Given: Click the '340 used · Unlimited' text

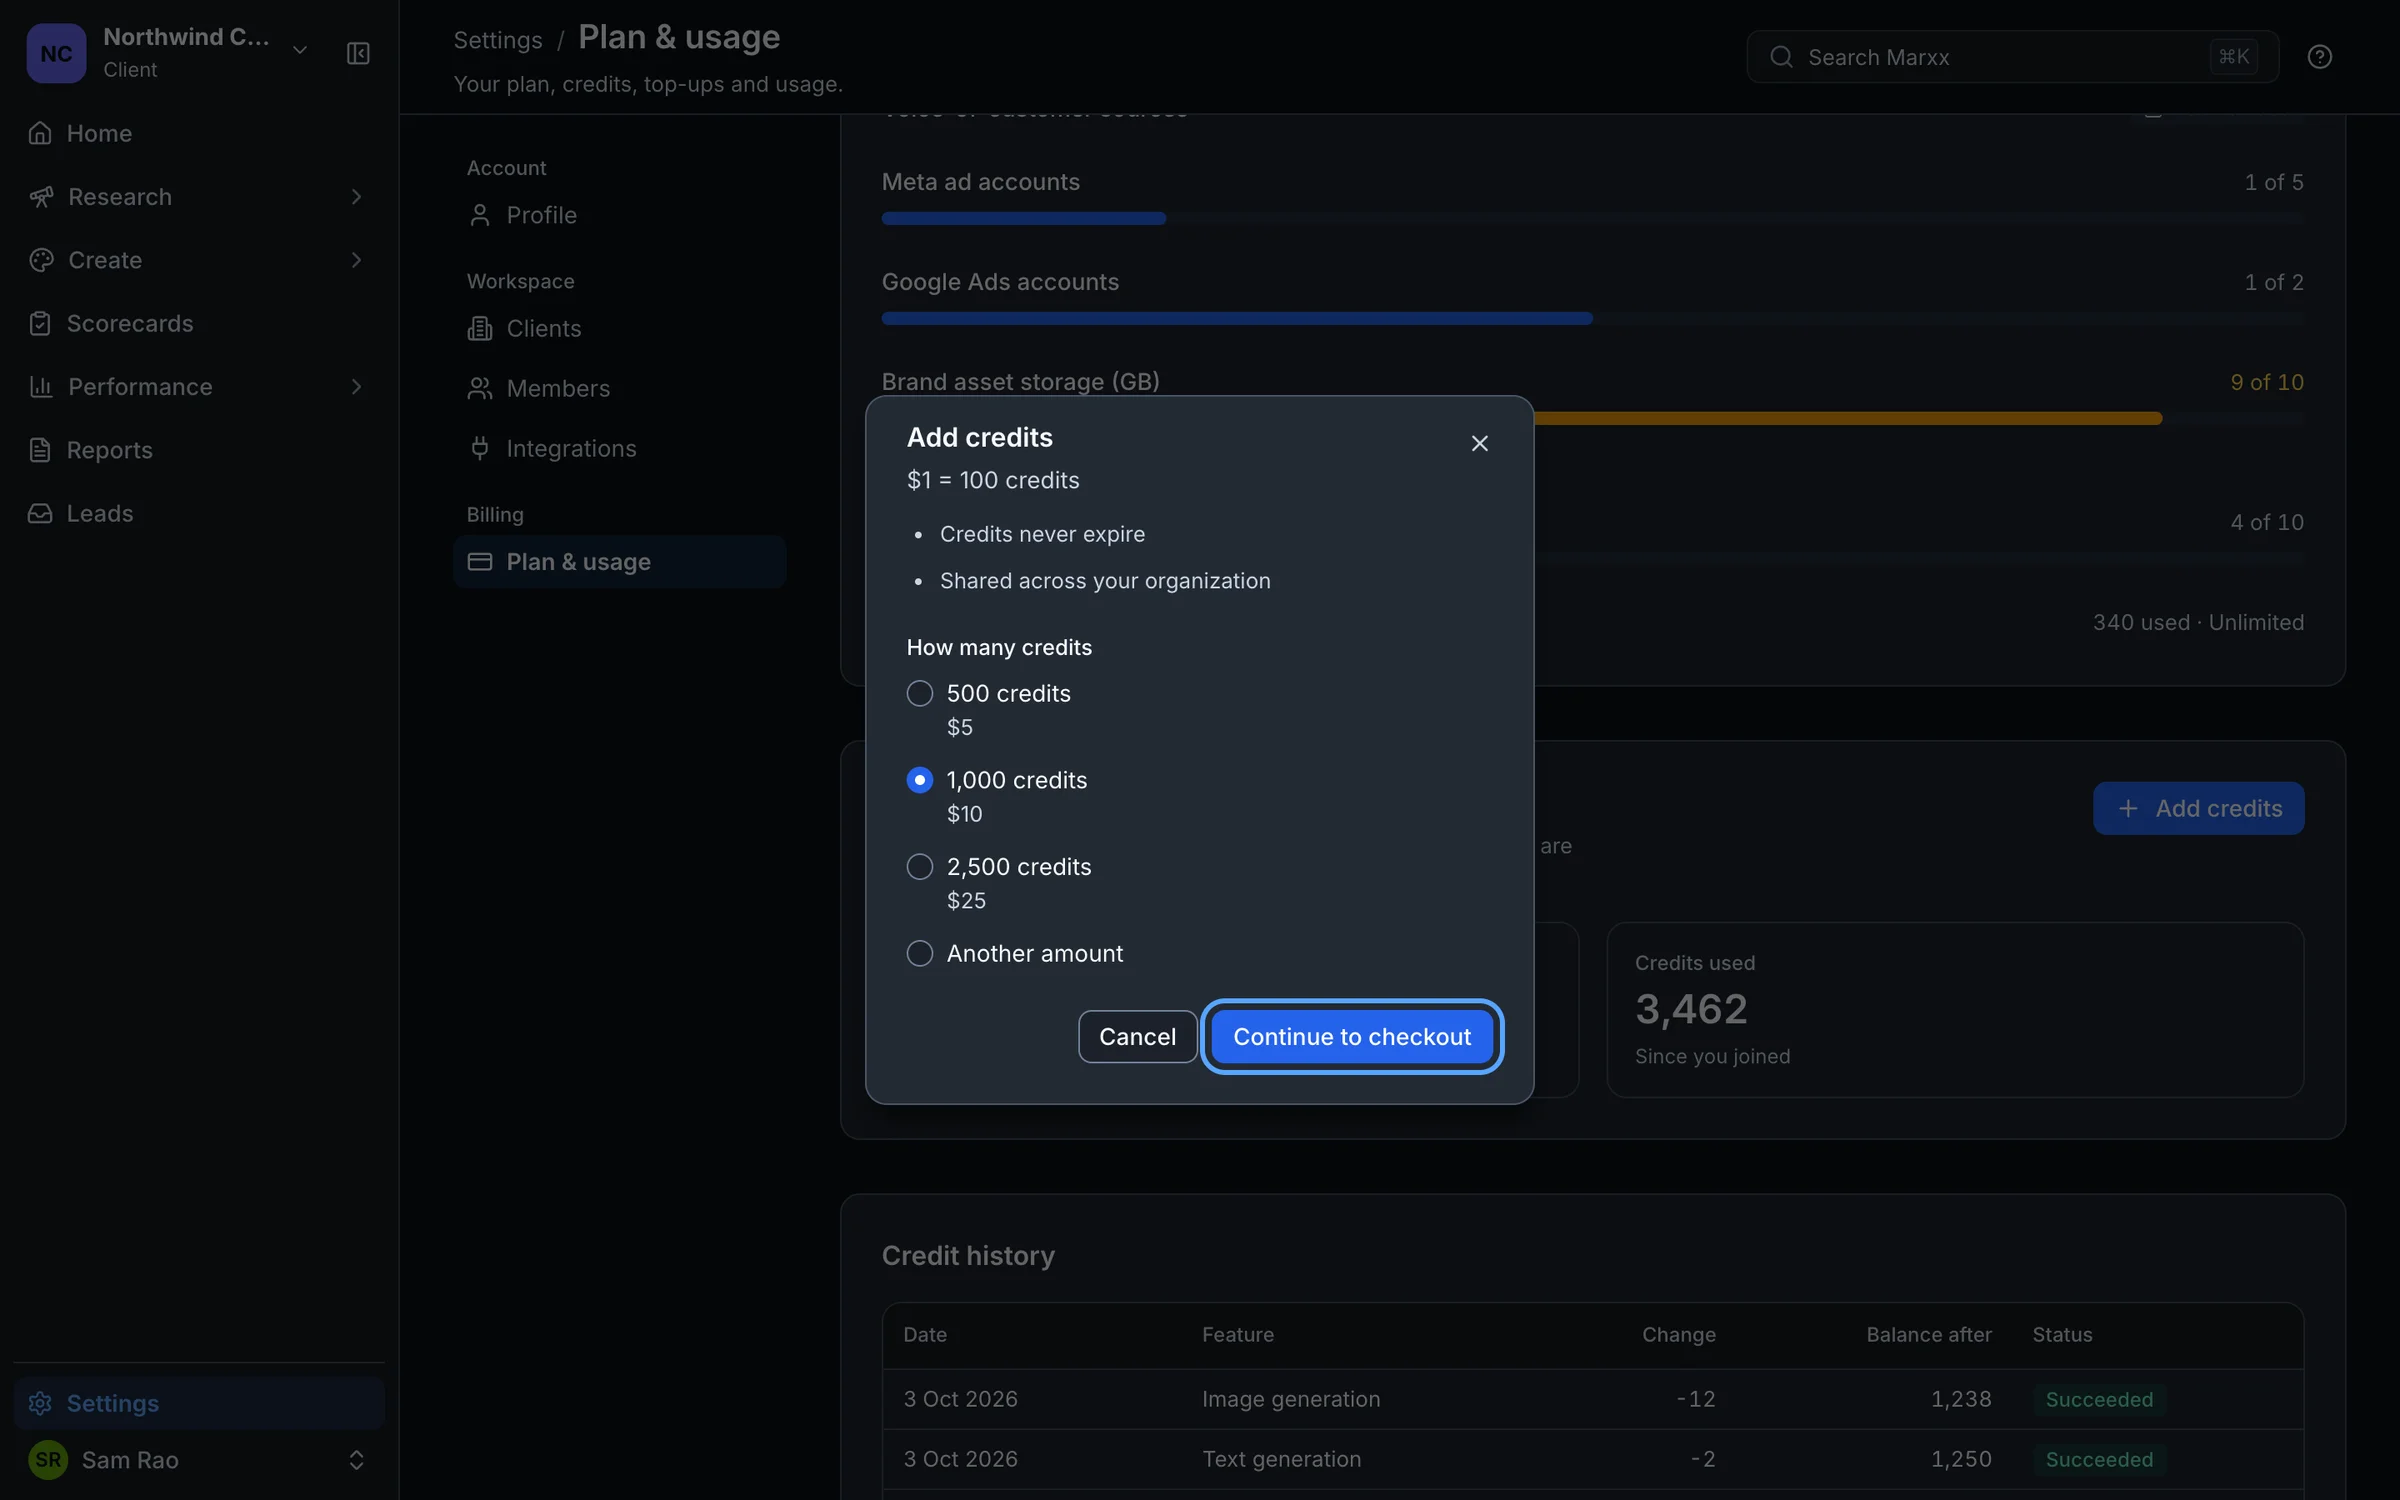Looking at the screenshot, I should click(x=2198, y=622).
